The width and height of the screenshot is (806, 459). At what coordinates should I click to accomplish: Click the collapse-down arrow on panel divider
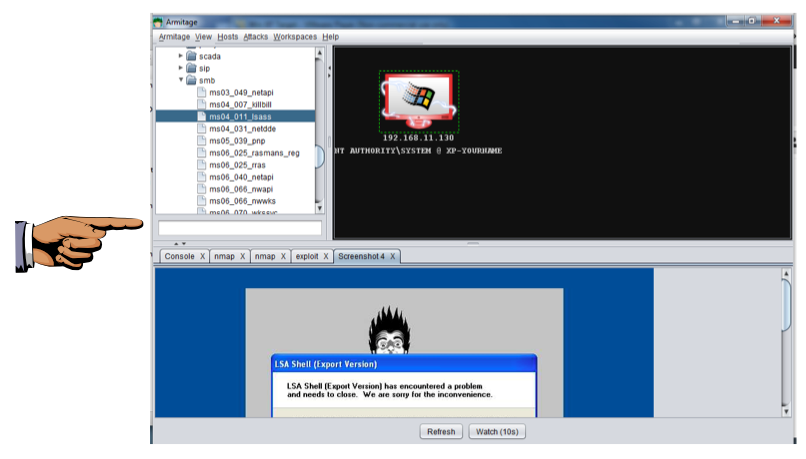click(x=184, y=244)
